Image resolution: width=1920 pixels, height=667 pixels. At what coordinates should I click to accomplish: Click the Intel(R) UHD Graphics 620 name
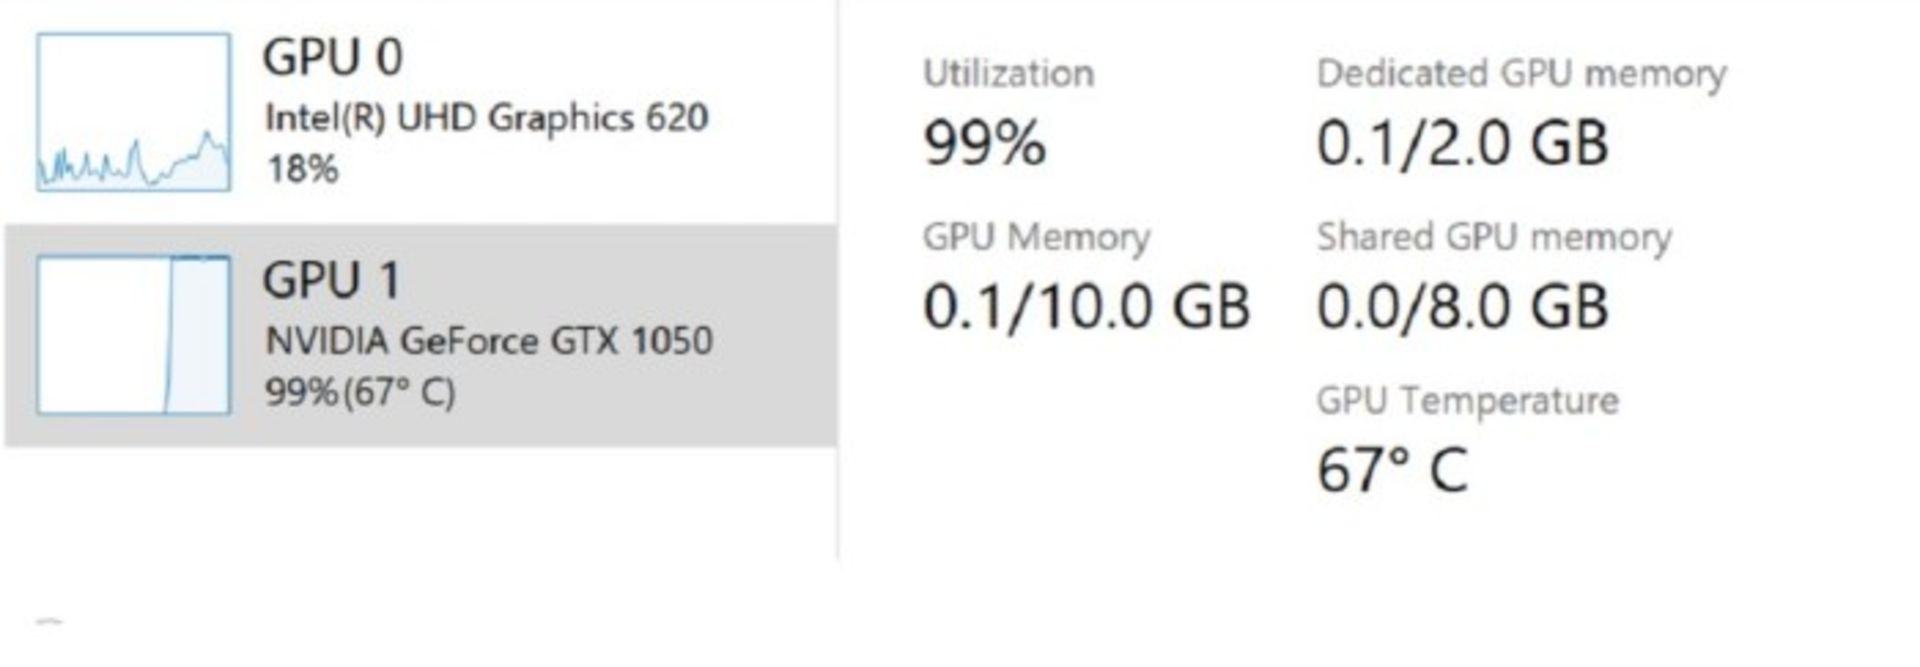pos(486,118)
